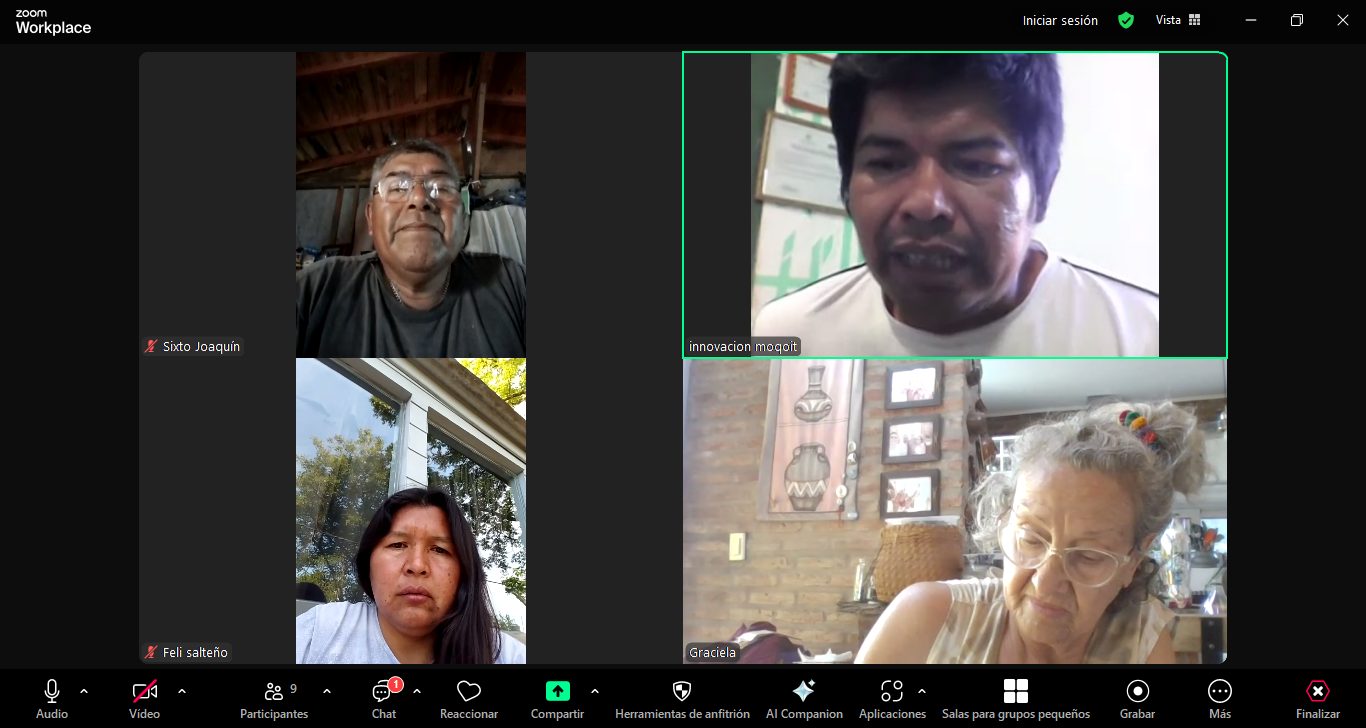
Task: Expand video options arrow next to Vídeo
Action: [x=182, y=691]
